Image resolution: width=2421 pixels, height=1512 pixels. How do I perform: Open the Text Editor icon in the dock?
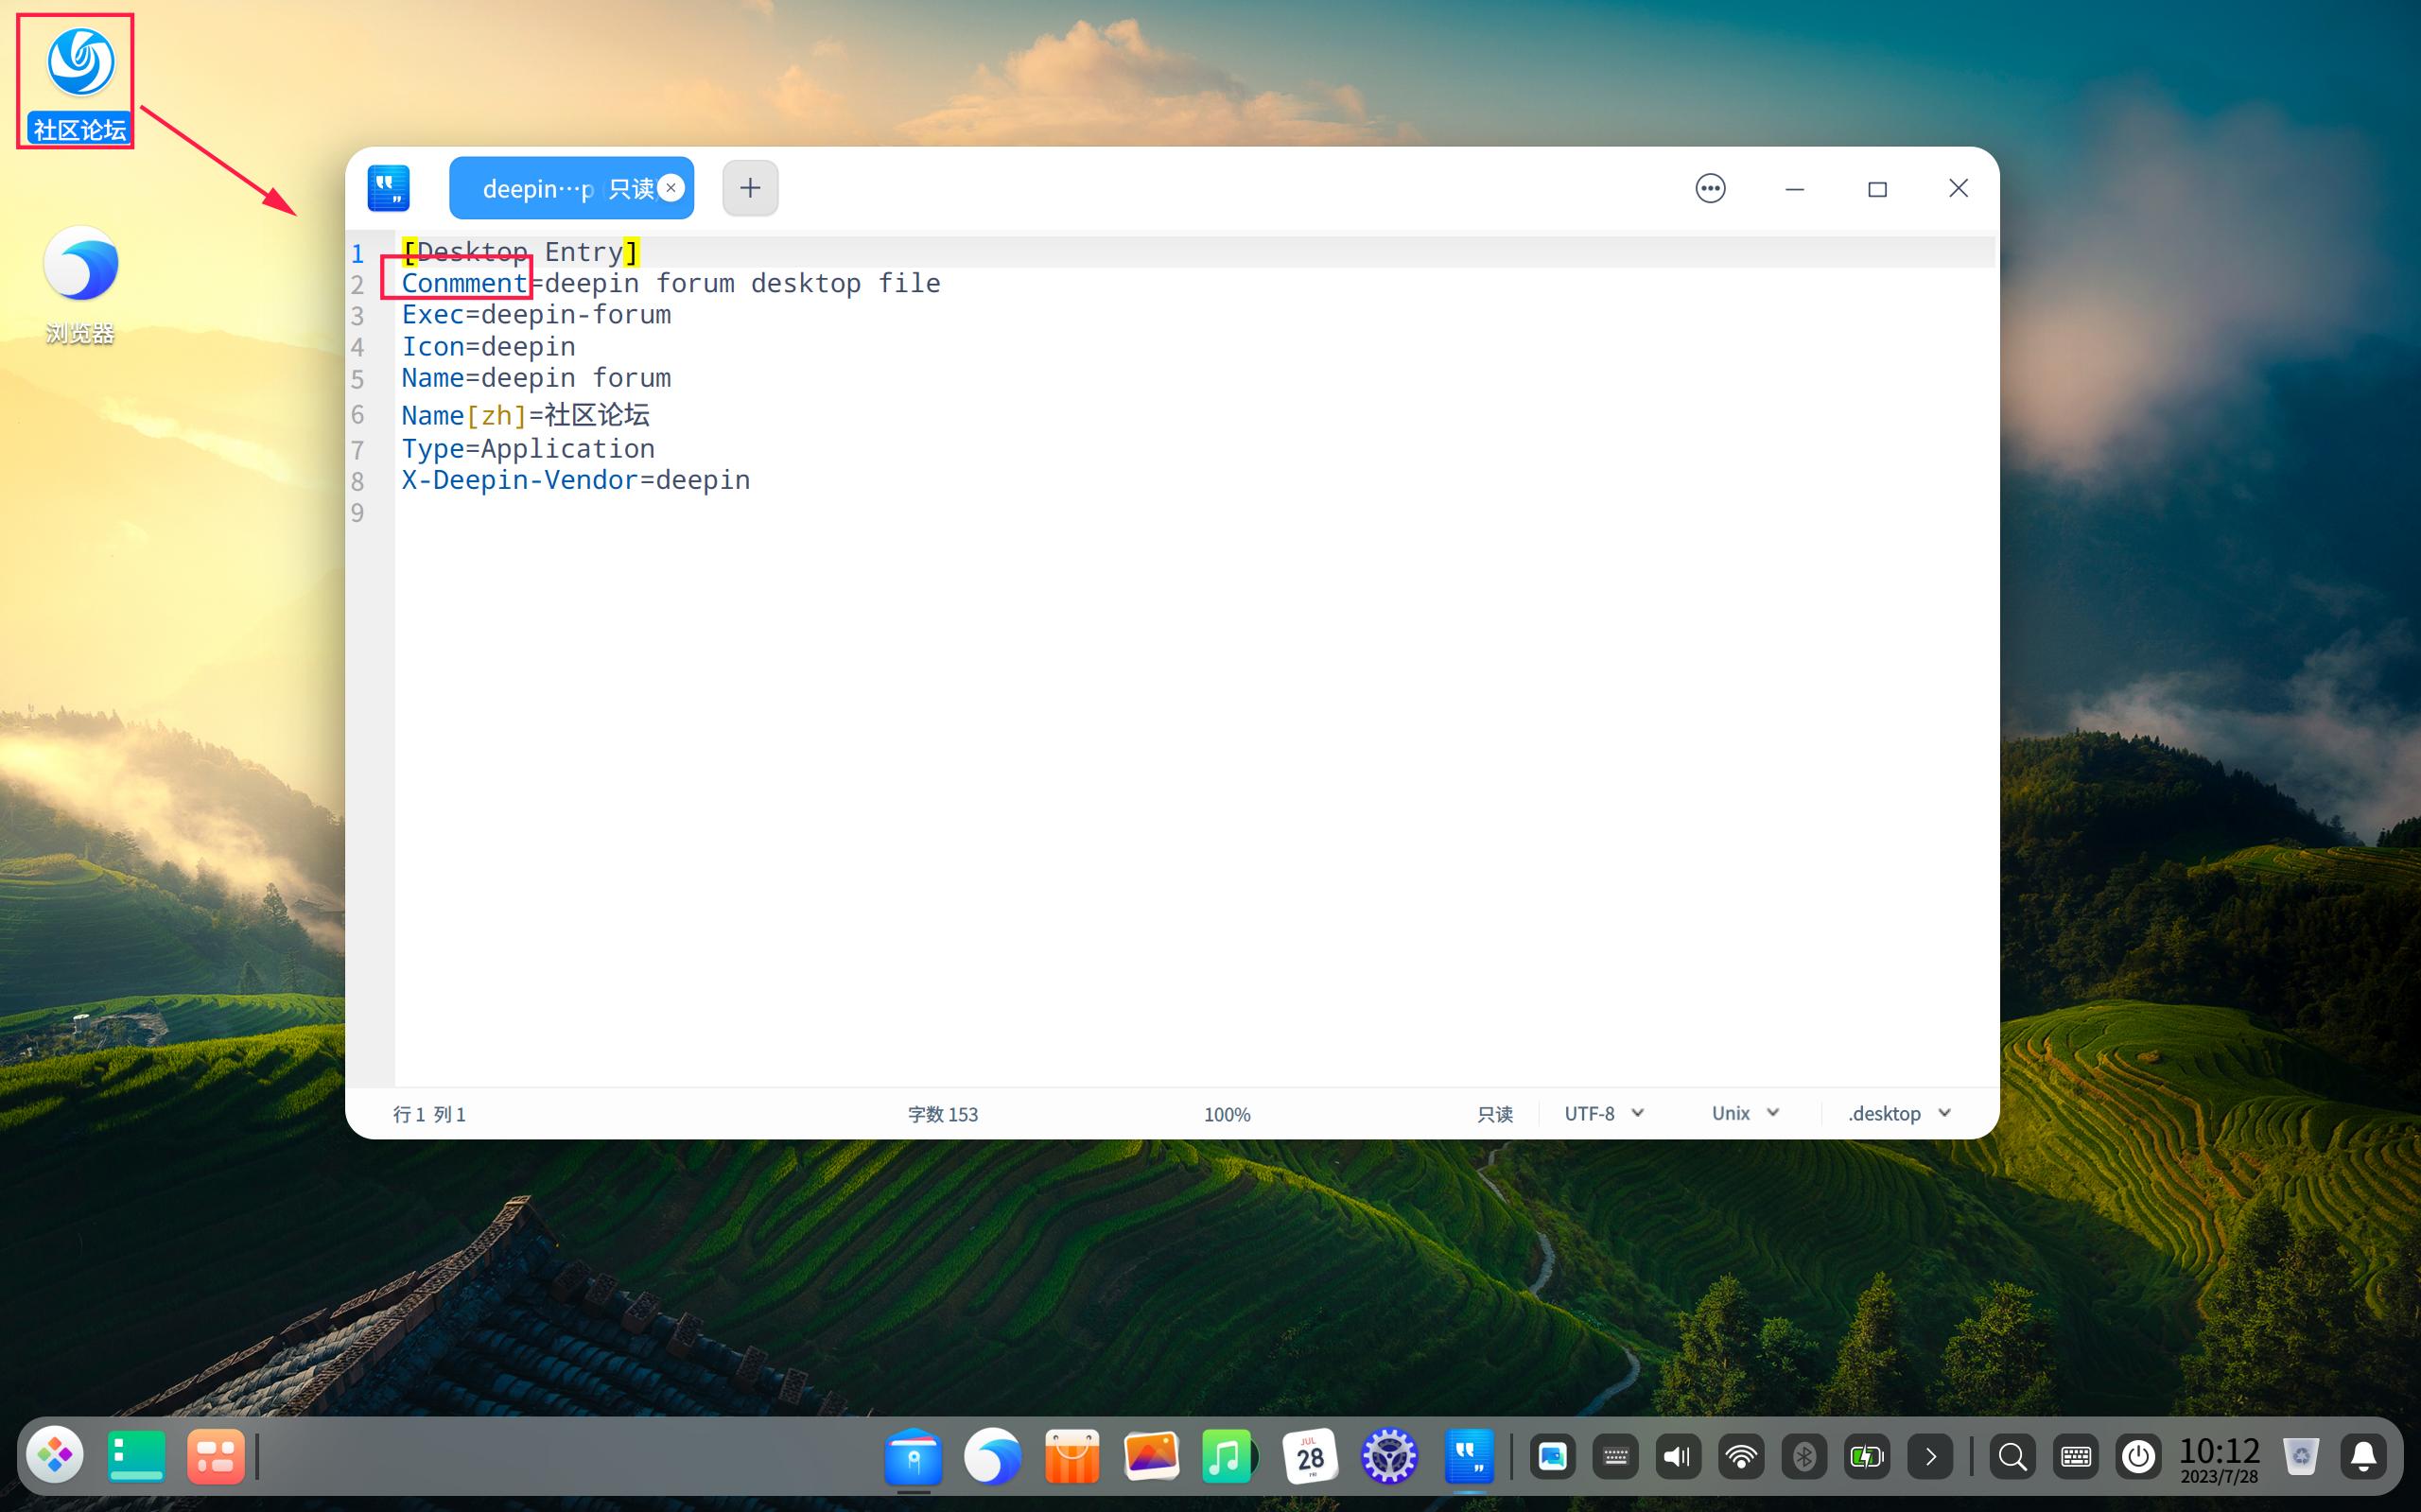pyautogui.click(x=1470, y=1456)
